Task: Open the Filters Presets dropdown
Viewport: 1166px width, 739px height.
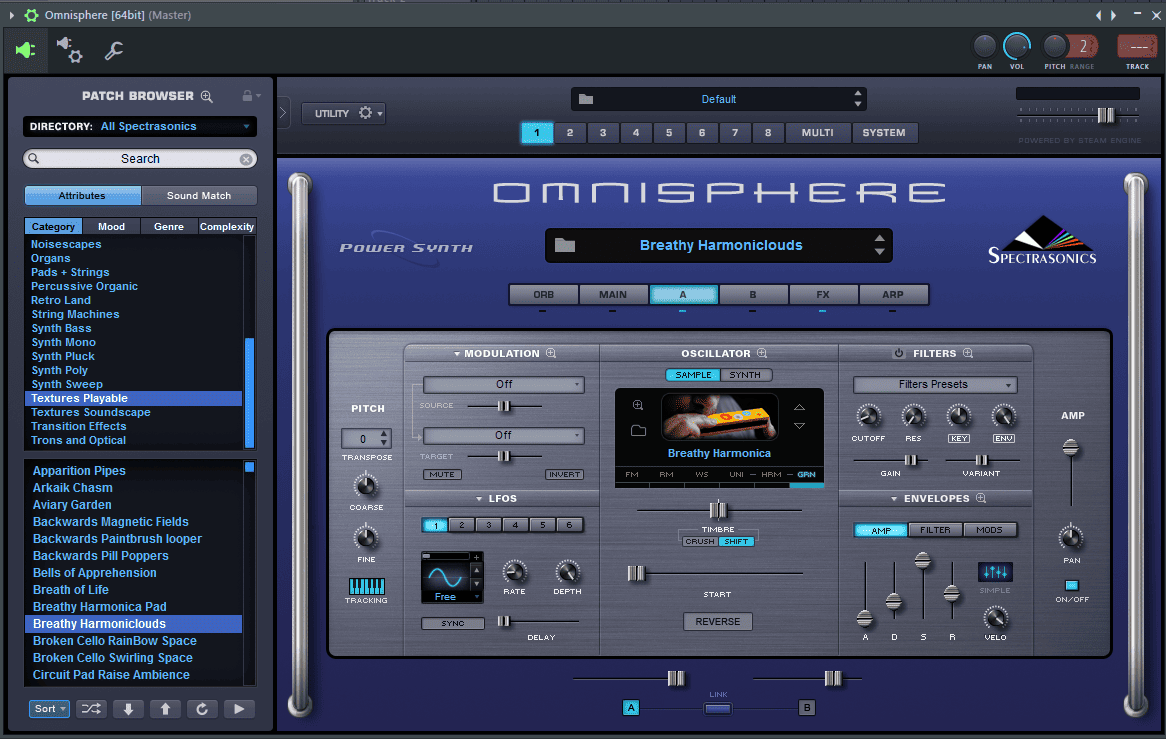Action: 935,384
